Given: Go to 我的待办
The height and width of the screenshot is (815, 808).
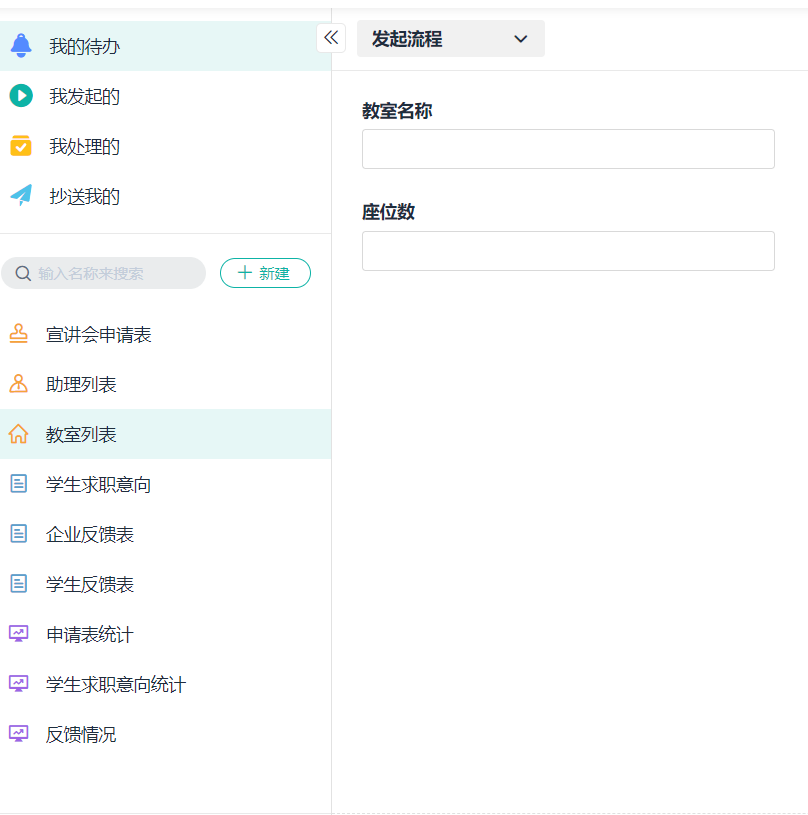Looking at the screenshot, I should click(x=85, y=46).
